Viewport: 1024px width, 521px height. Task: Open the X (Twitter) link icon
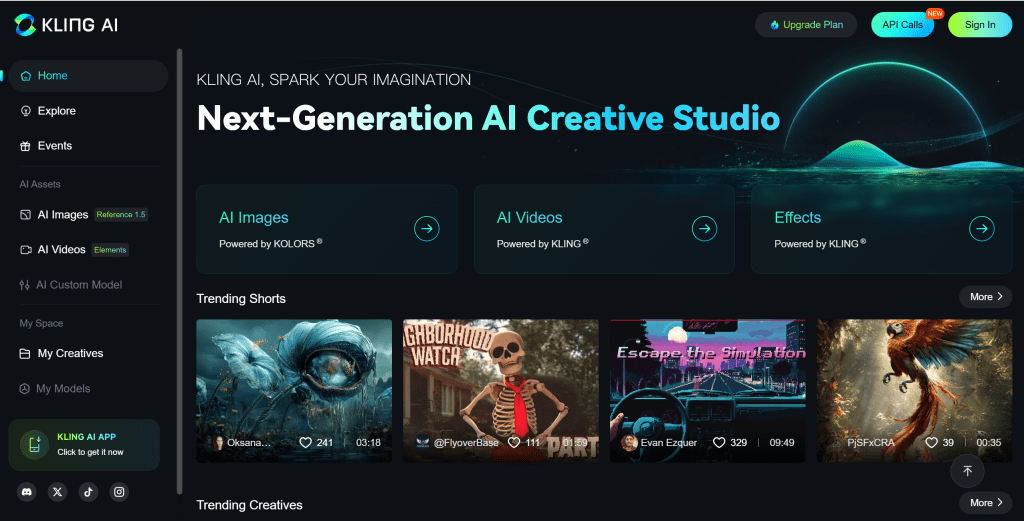coord(57,492)
